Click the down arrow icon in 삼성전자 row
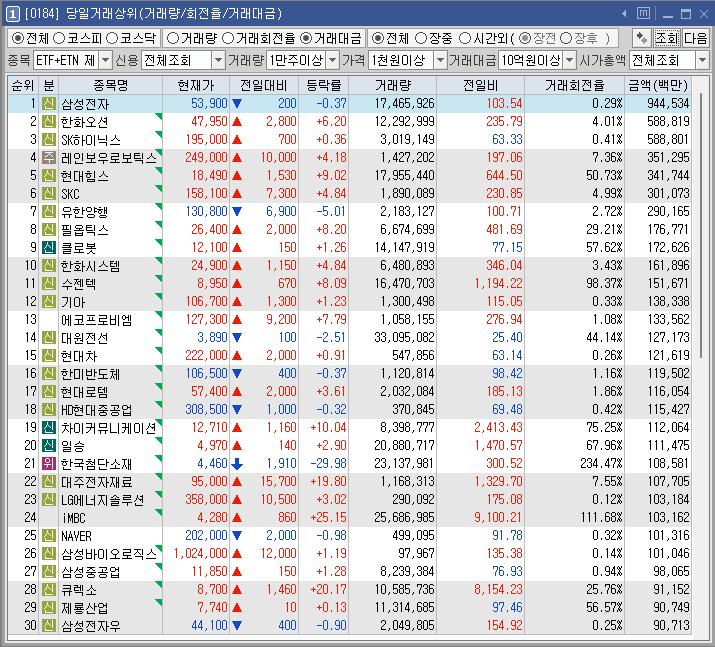This screenshot has height=647, width=715. pos(237,104)
